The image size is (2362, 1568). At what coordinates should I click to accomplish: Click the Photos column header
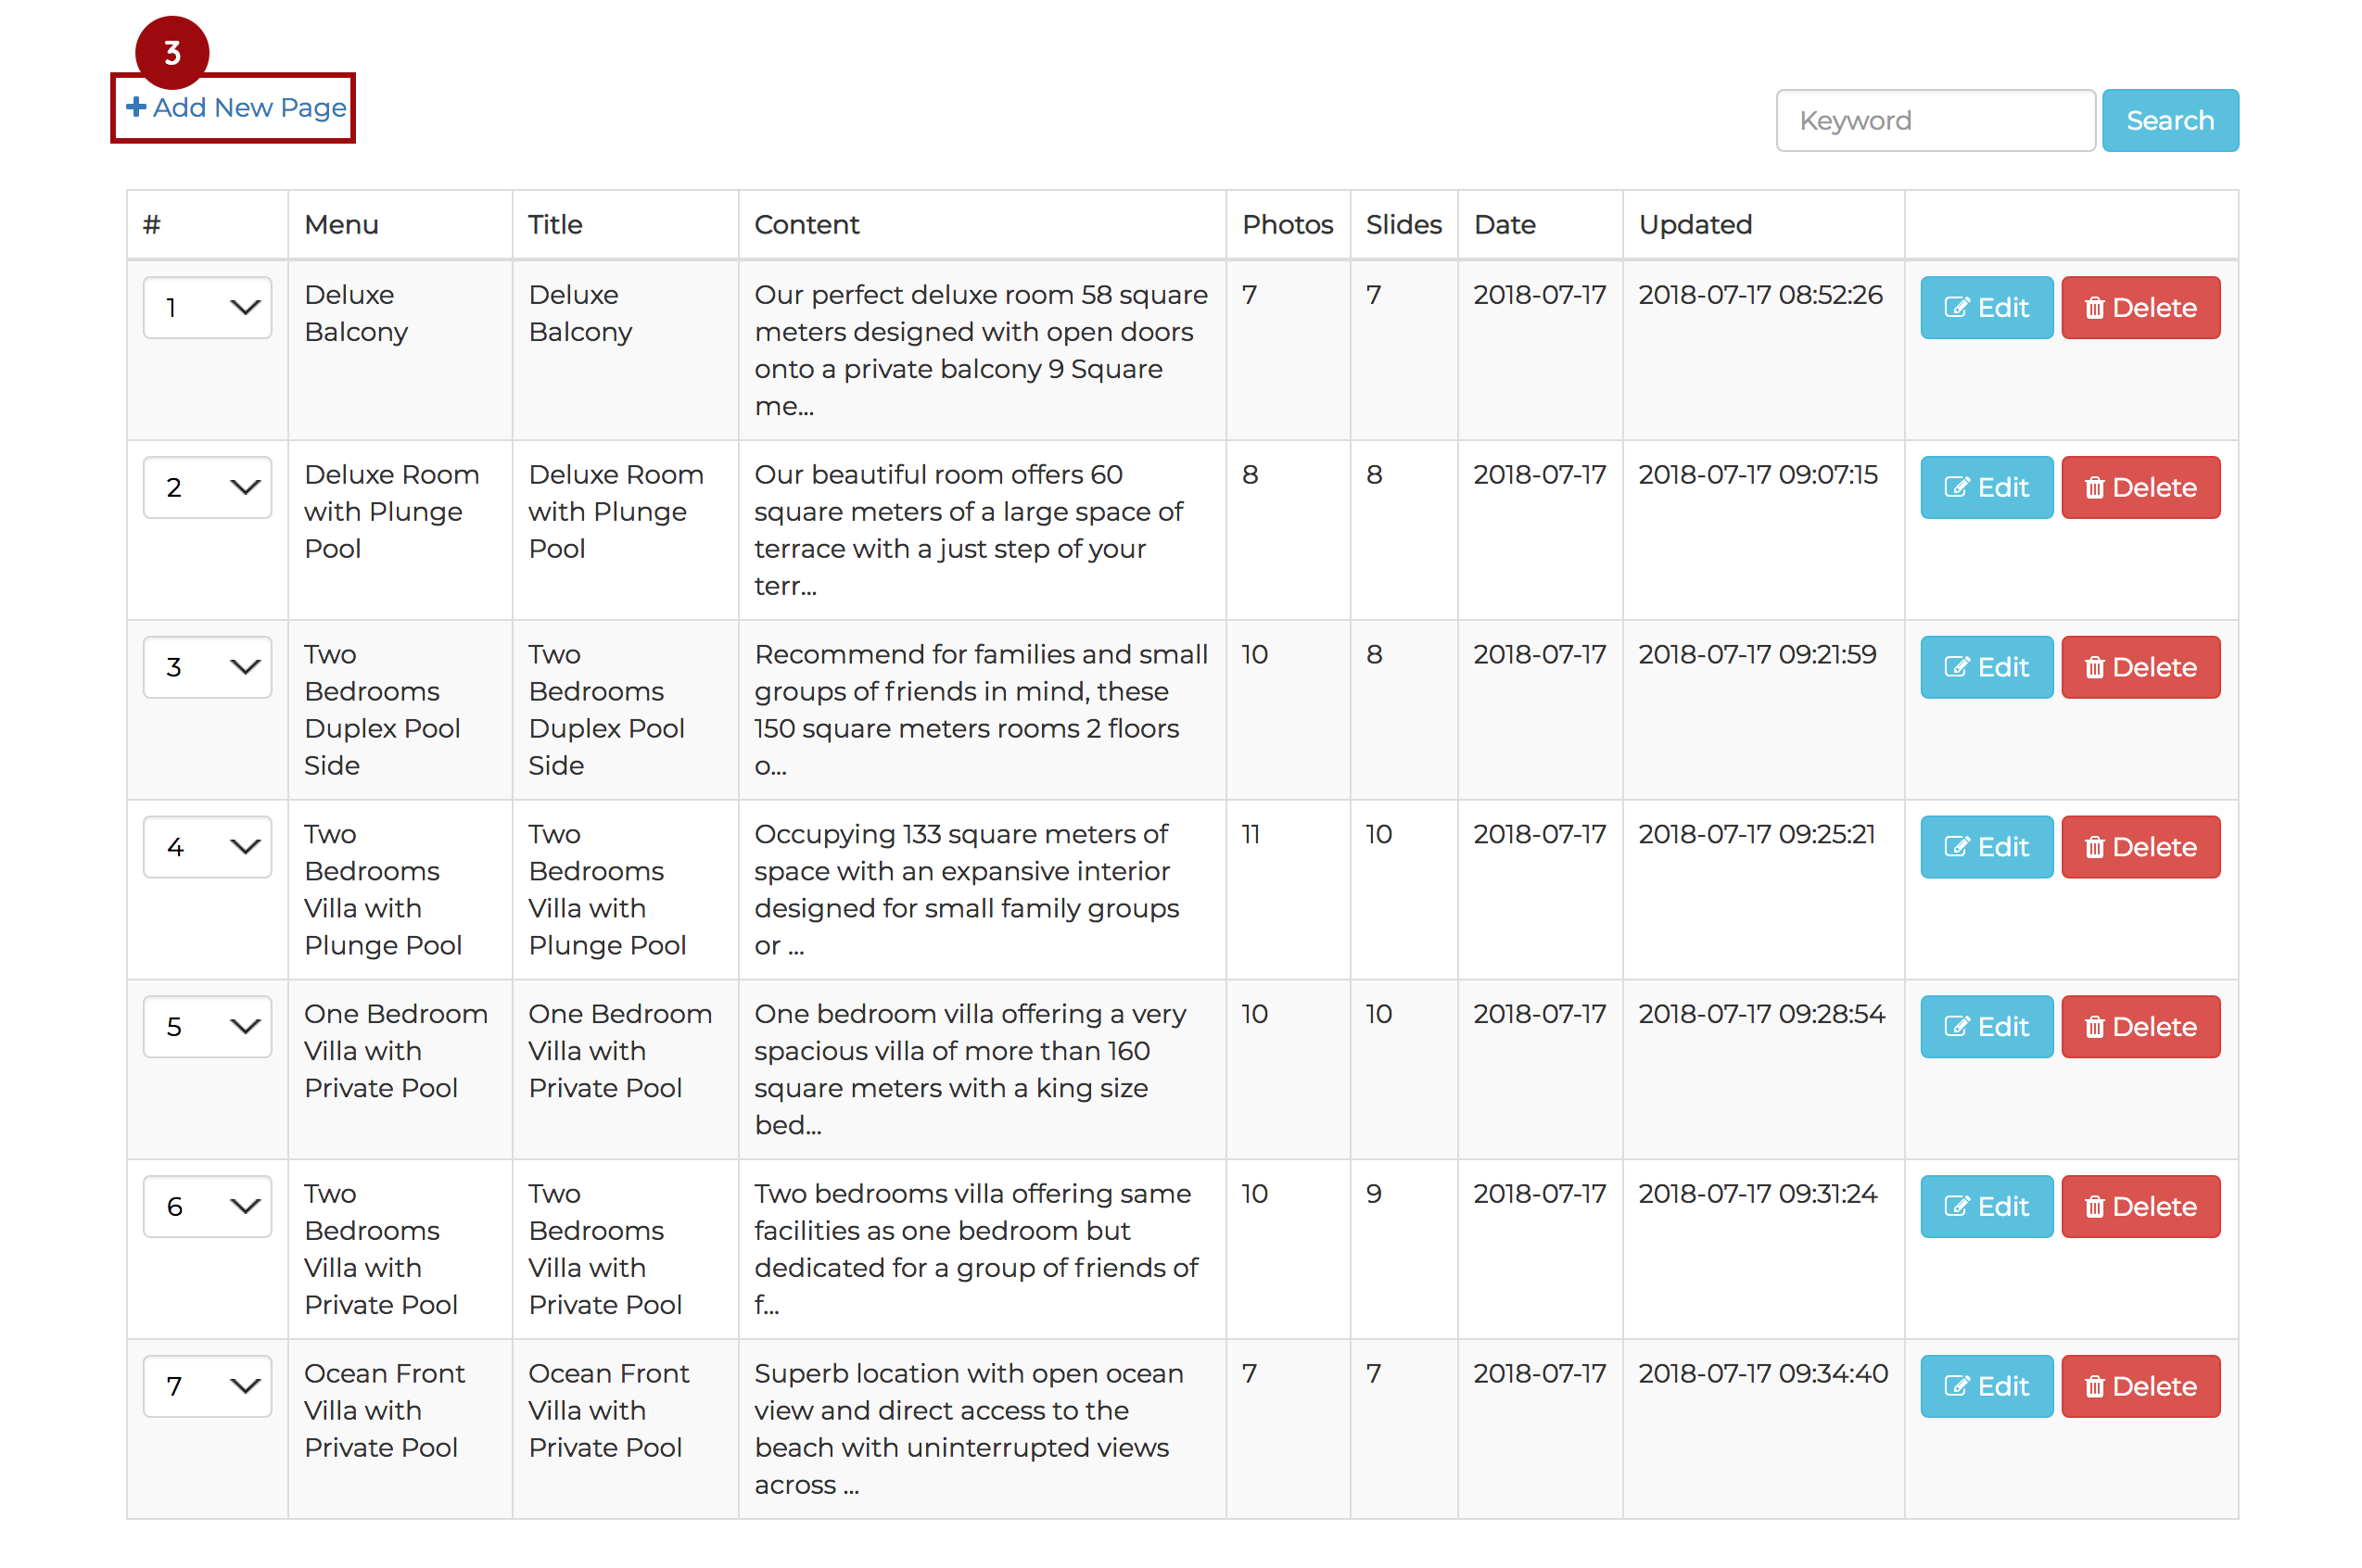click(1287, 224)
